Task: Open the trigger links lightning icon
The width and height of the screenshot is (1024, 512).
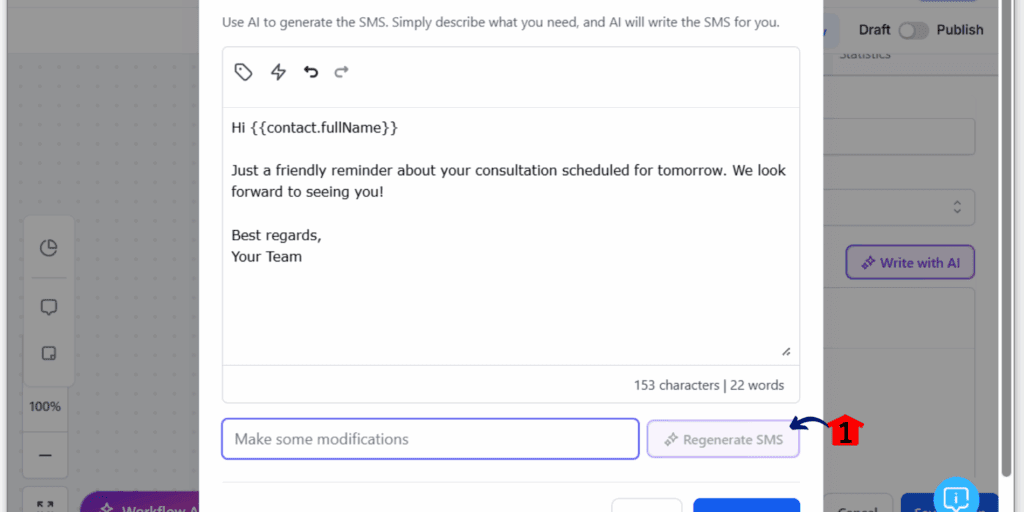Action: pos(278,72)
